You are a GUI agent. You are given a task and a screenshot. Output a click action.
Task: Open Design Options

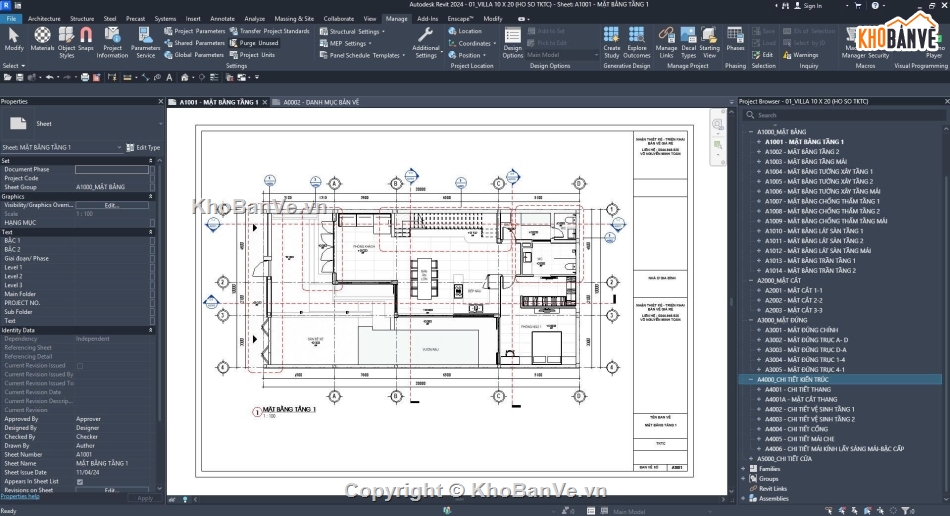pos(513,42)
